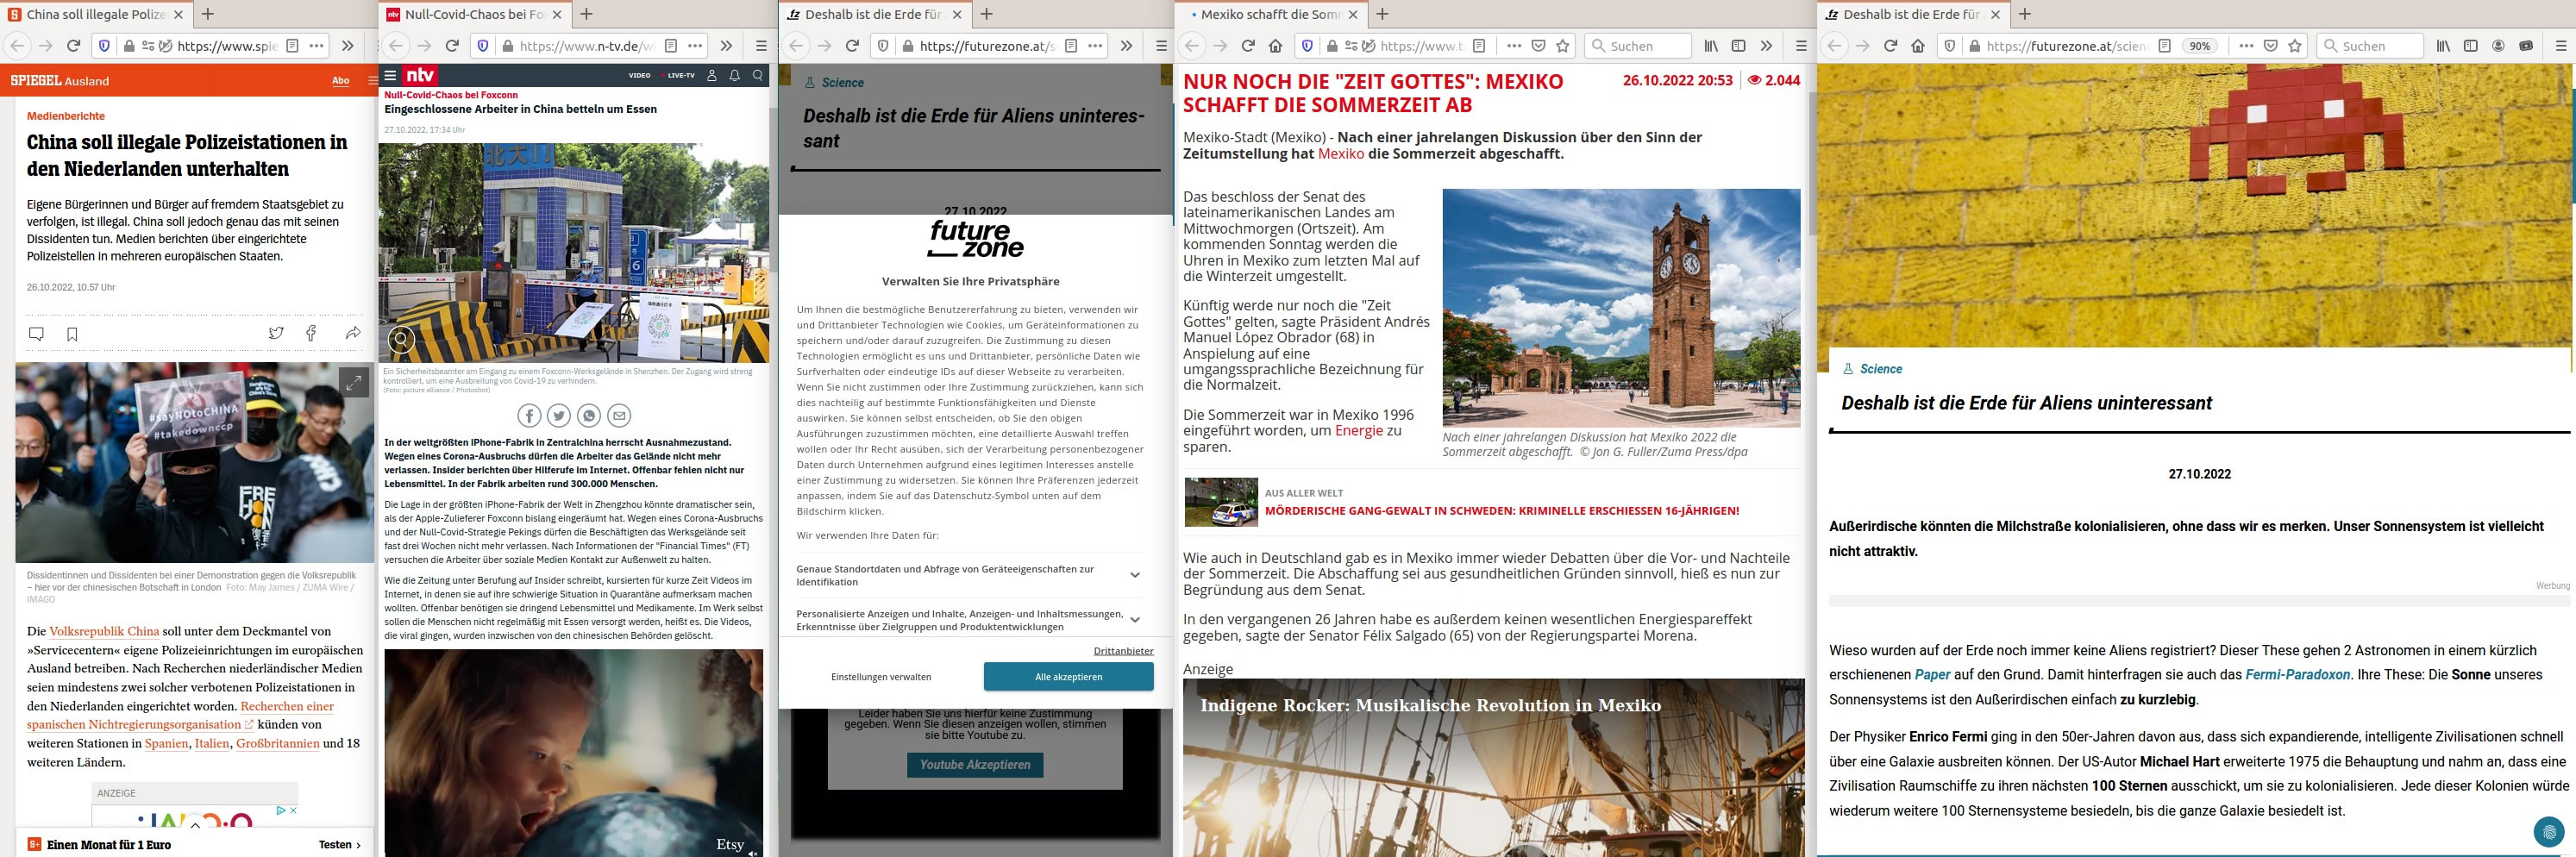2576x857 pixels.
Task: Show overflow tools in Mexiko window
Action: (1766, 46)
